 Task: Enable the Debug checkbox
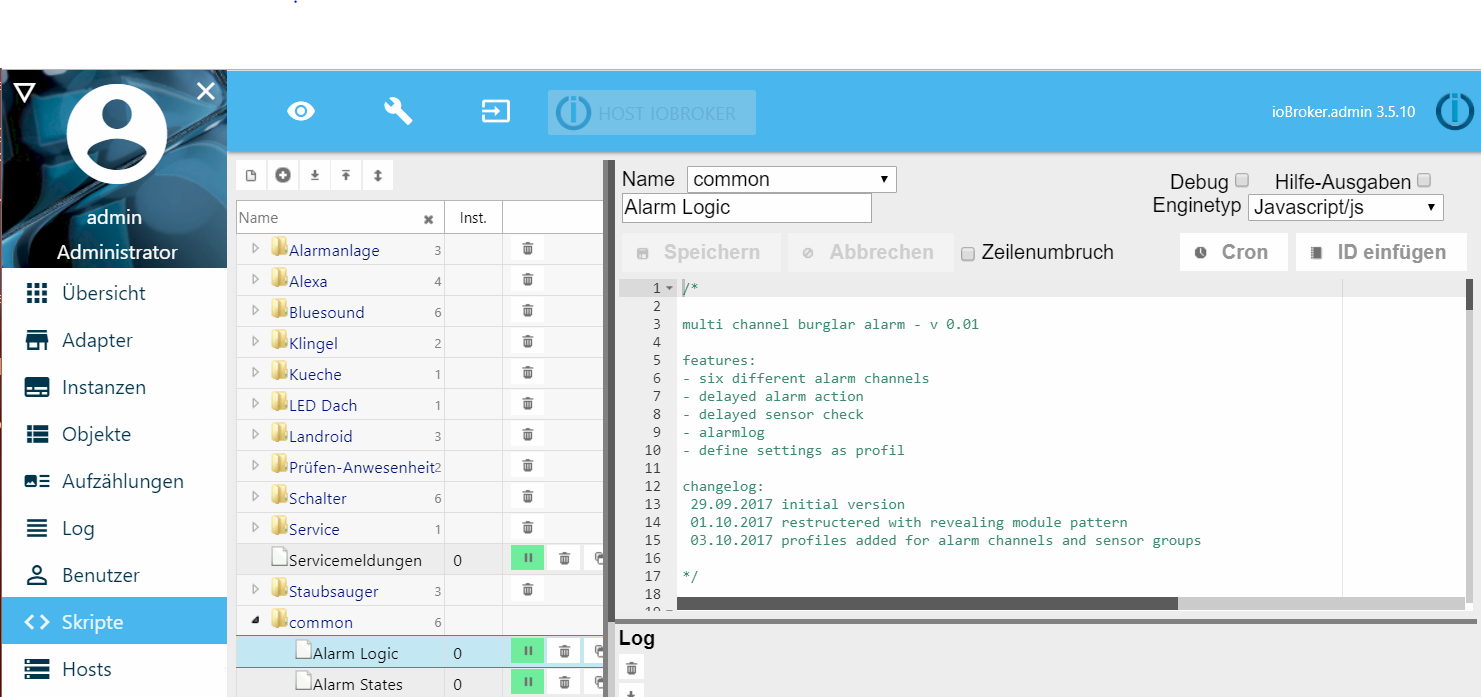point(1242,181)
